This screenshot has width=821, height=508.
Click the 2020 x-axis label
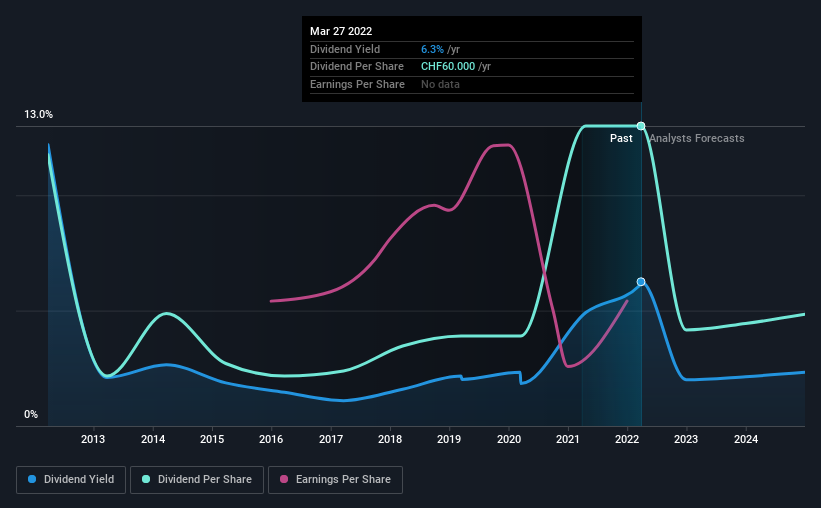click(x=509, y=439)
